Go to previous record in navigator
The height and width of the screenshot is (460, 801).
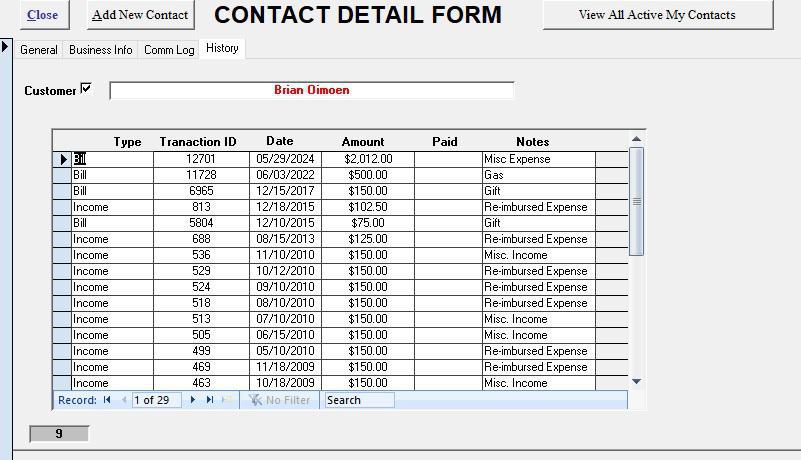pos(124,400)
